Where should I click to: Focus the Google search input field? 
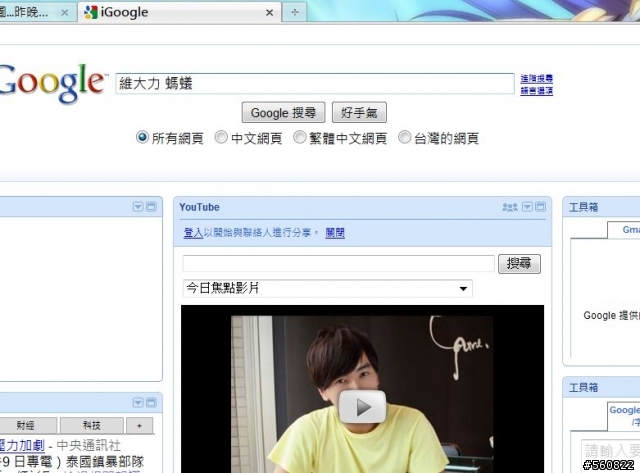(x=315, y=84)
